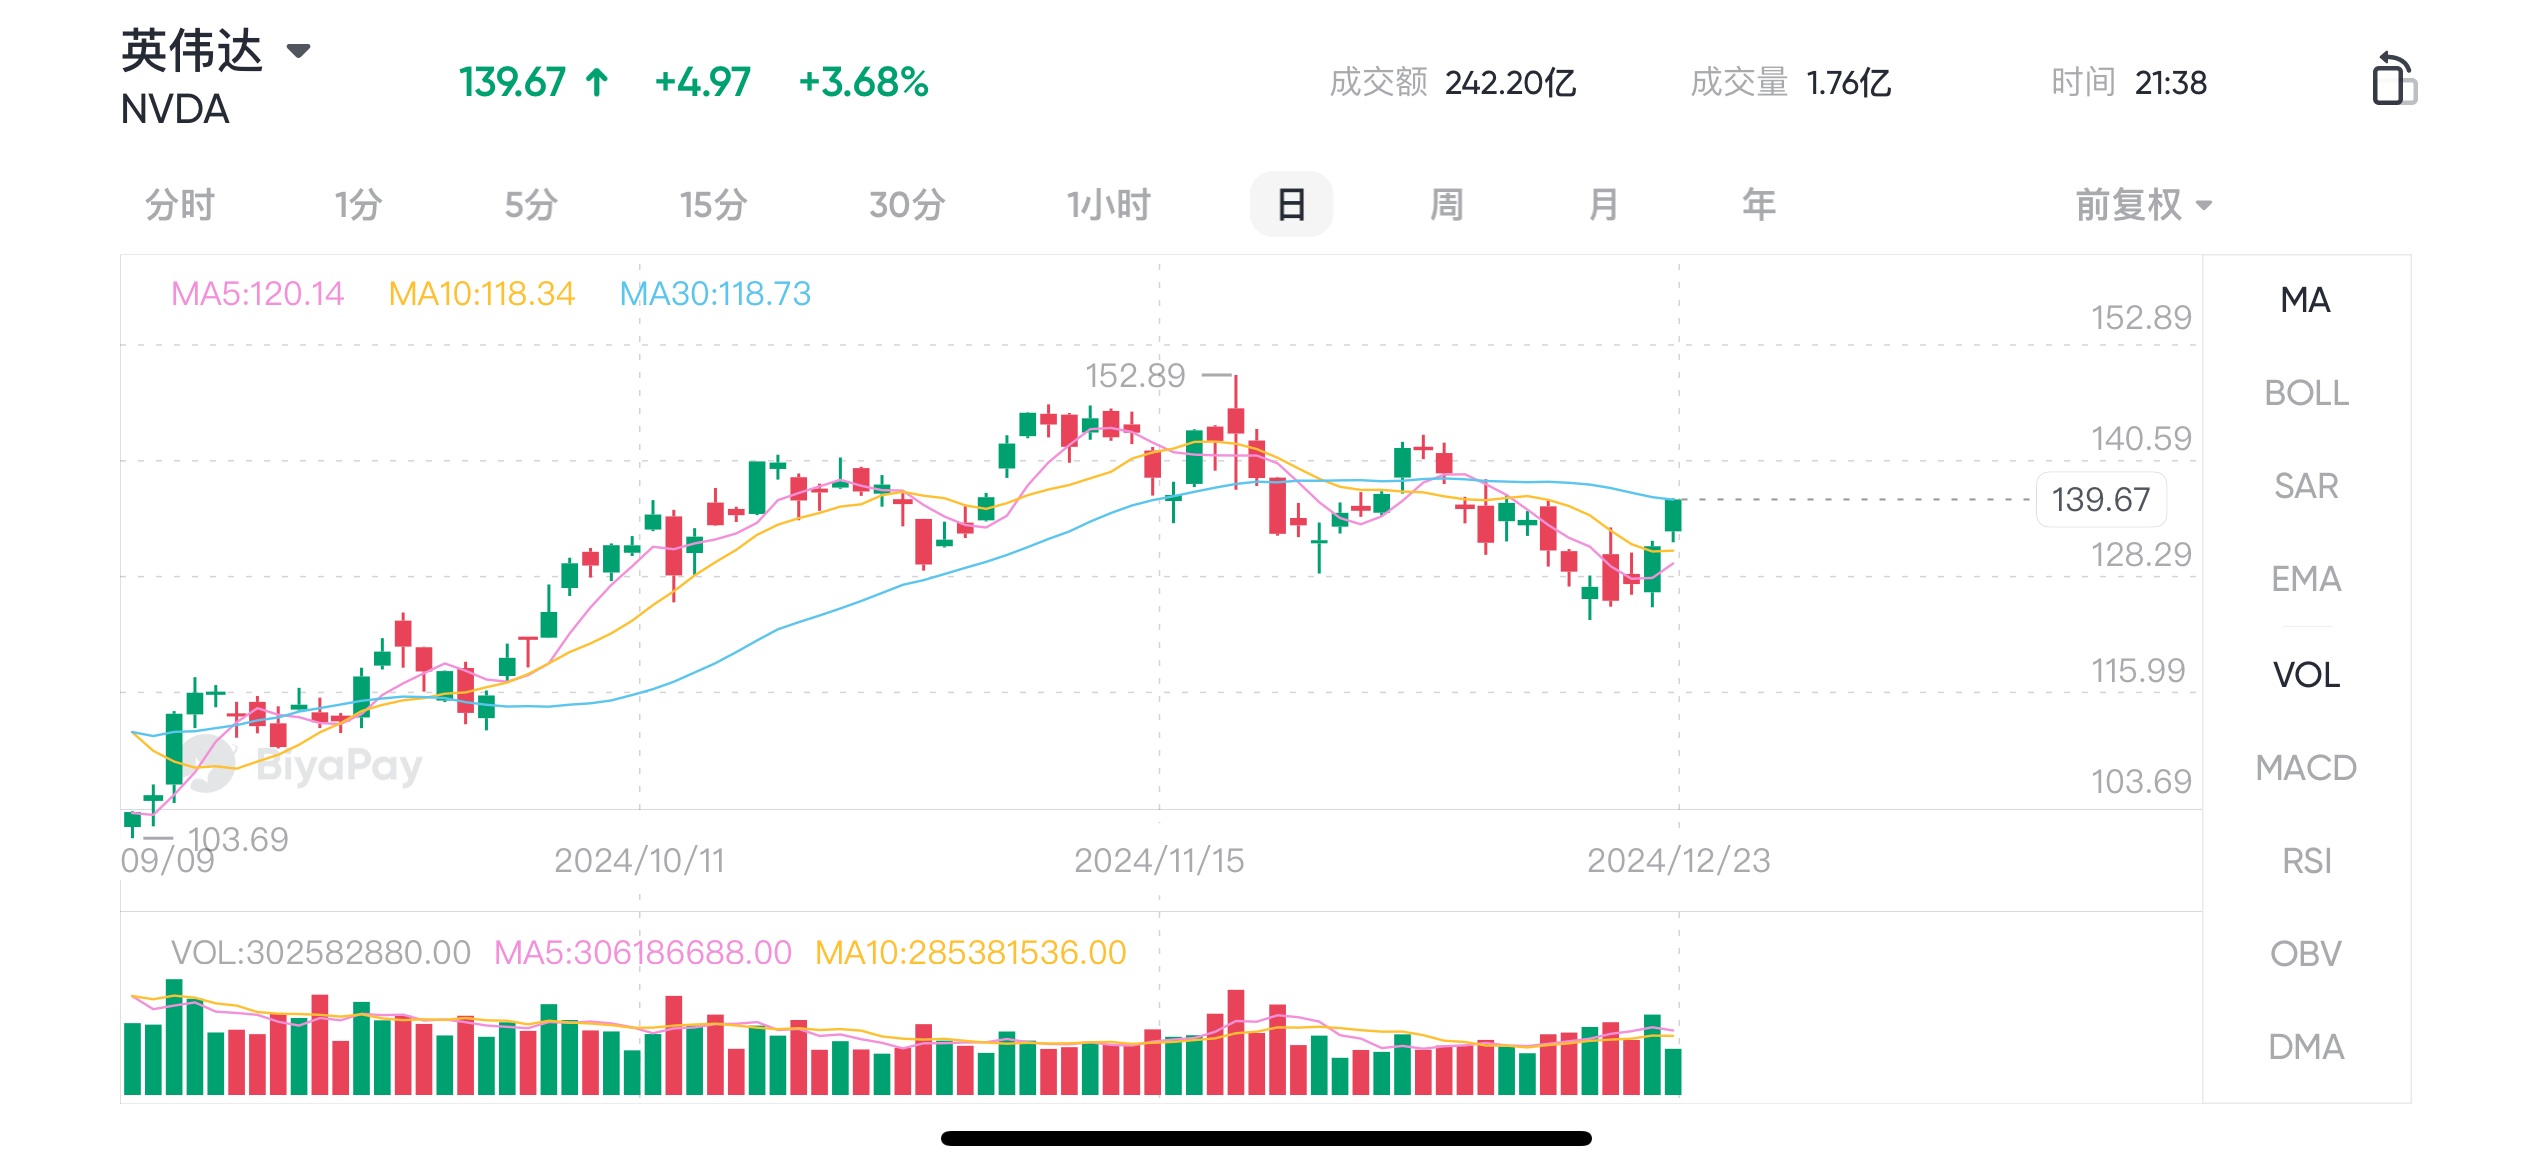
Task: Switch to the 分时 intraday tab
Action: [x=180, y=205]
